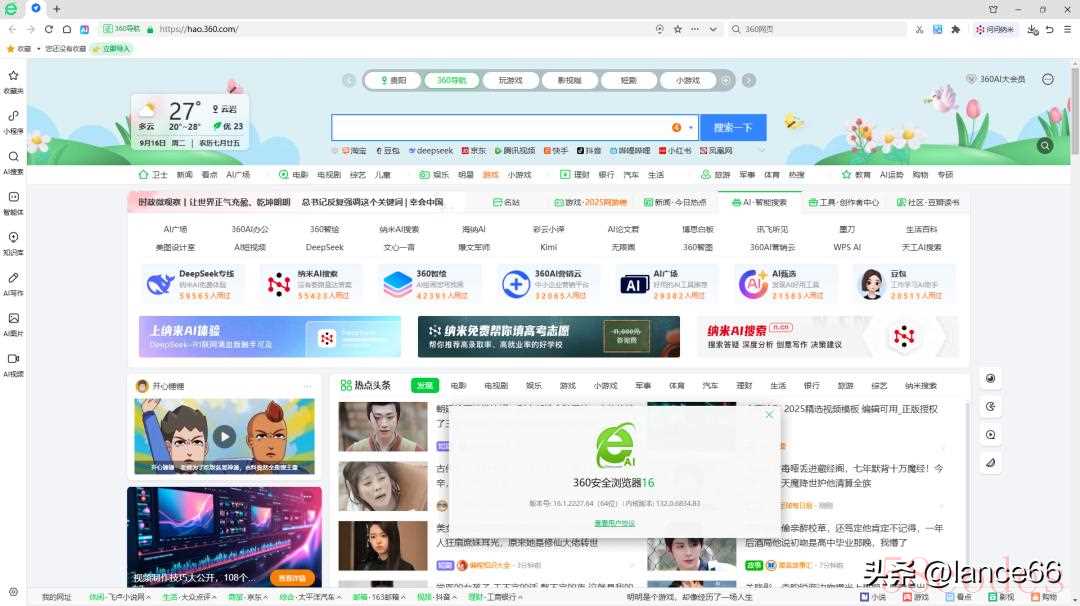1080x606 pixels.
Task: Open the browser hamburger menu
Action: pyautogui.click(x=1068, y=30)
